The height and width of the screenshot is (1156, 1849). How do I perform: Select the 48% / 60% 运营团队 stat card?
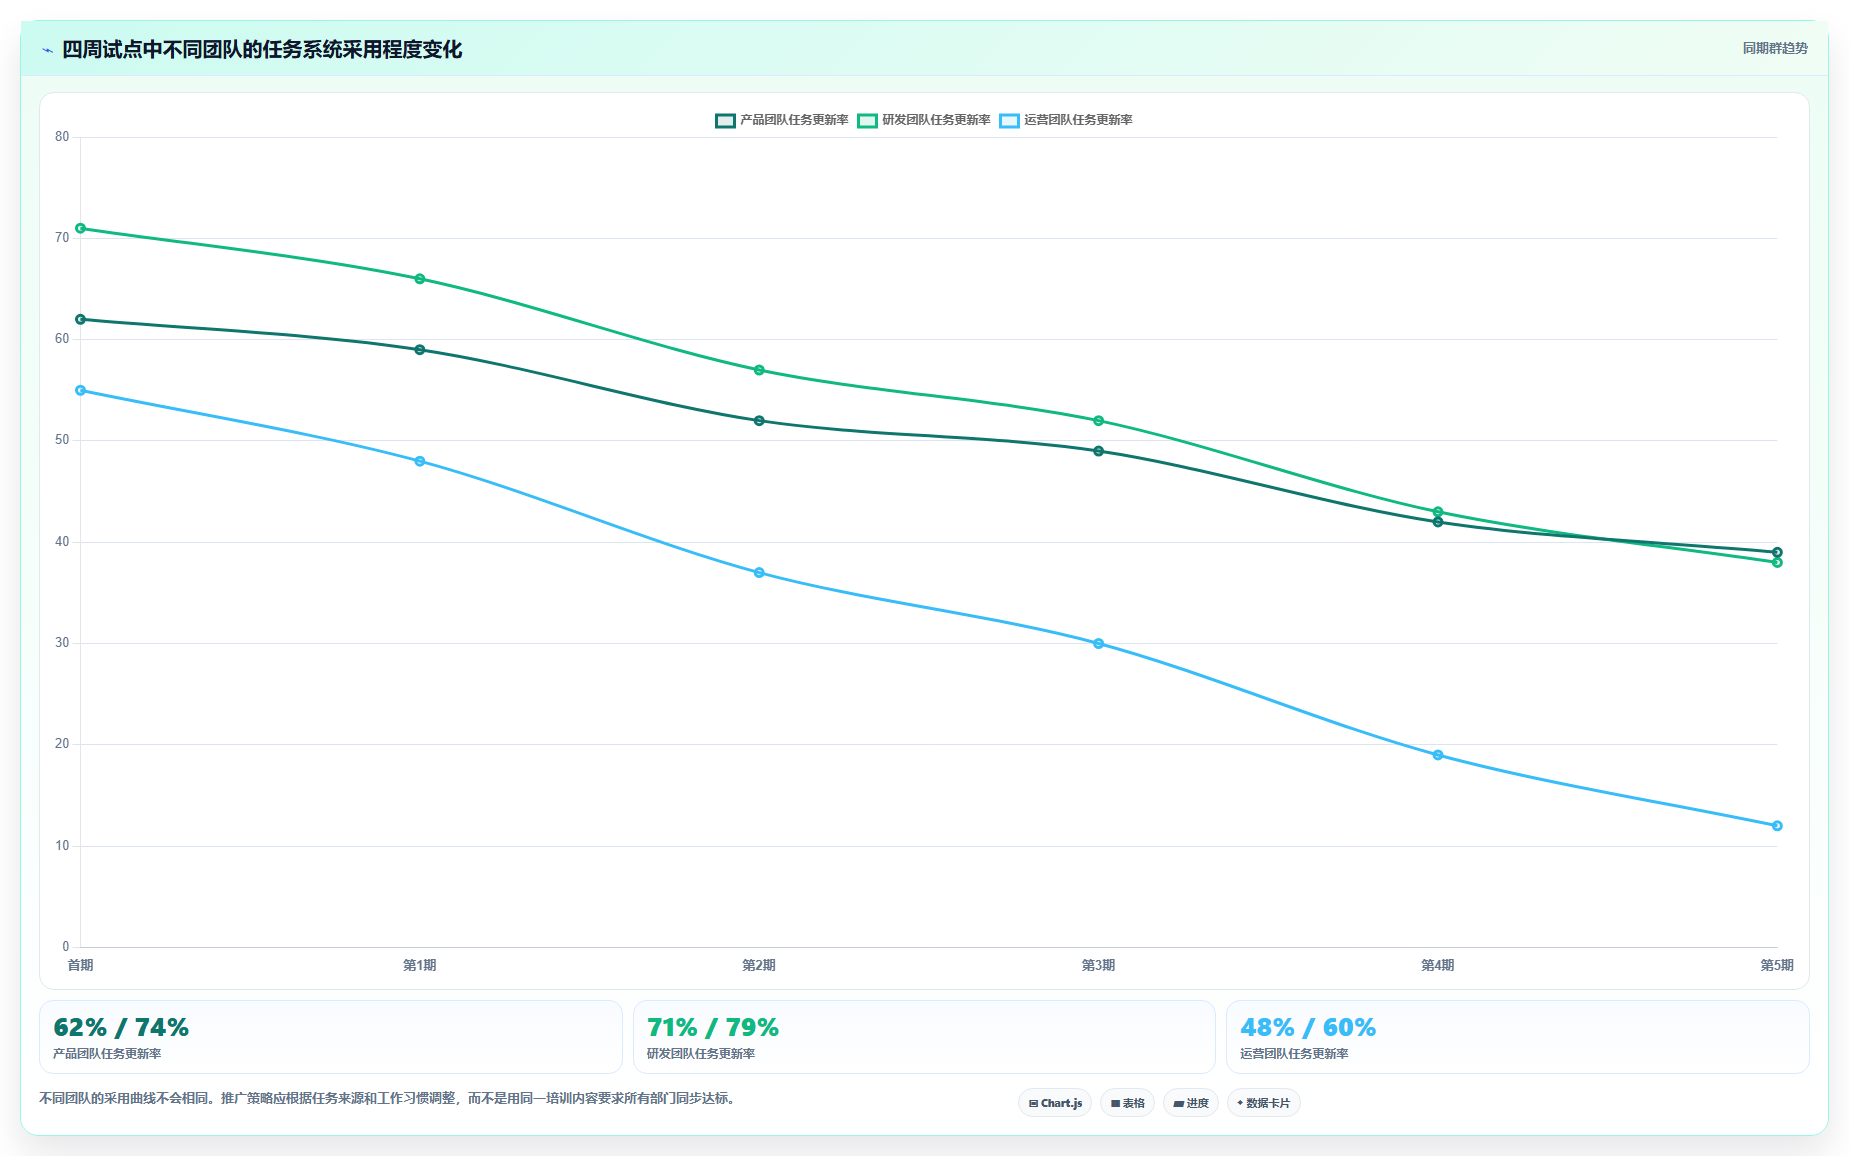click(1518, 1037)
